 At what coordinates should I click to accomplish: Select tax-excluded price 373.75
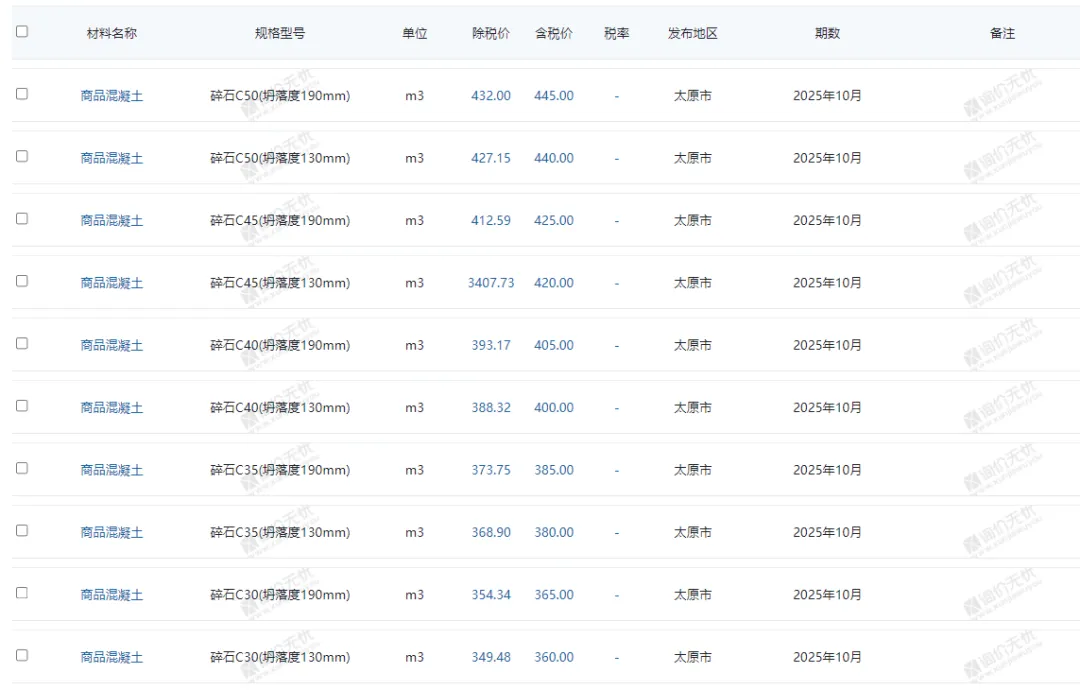click(x=491, y=470)
